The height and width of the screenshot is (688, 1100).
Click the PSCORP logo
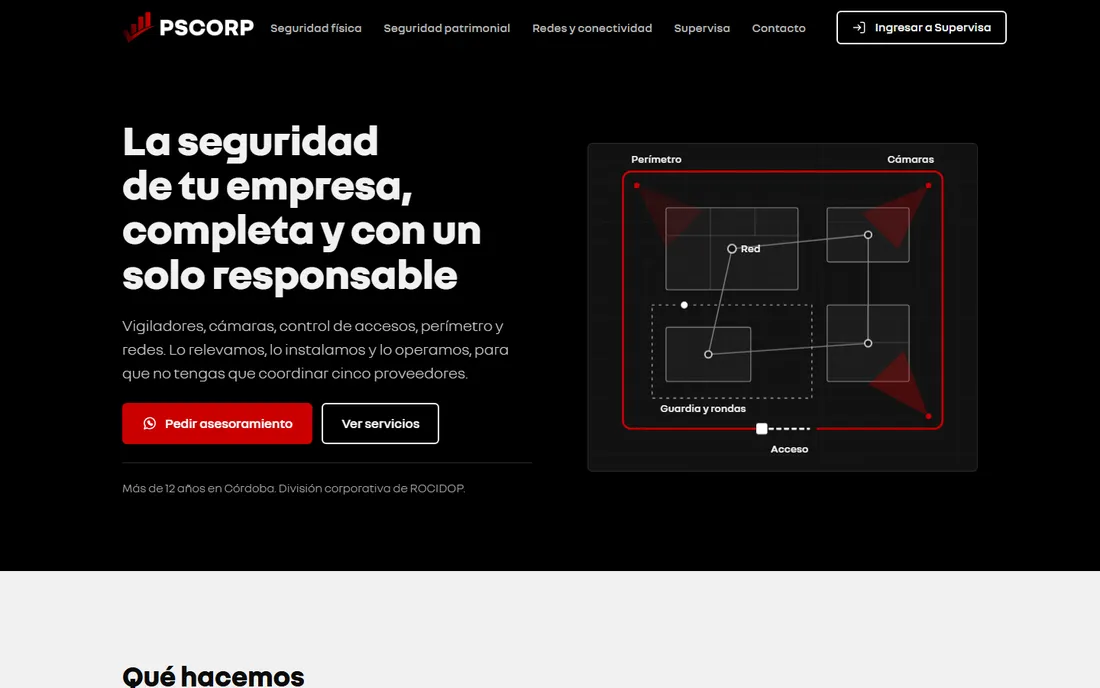coord(188,27)
